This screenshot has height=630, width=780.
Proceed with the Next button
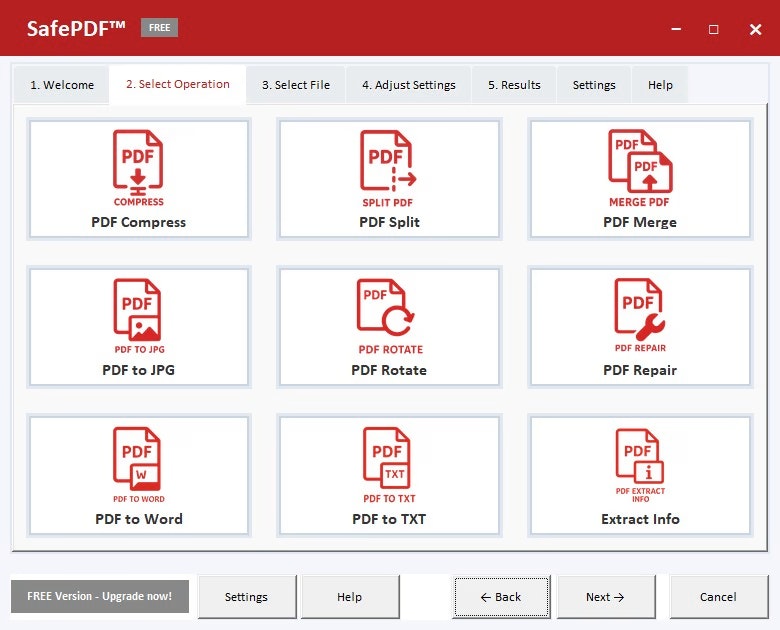point(606,597)
